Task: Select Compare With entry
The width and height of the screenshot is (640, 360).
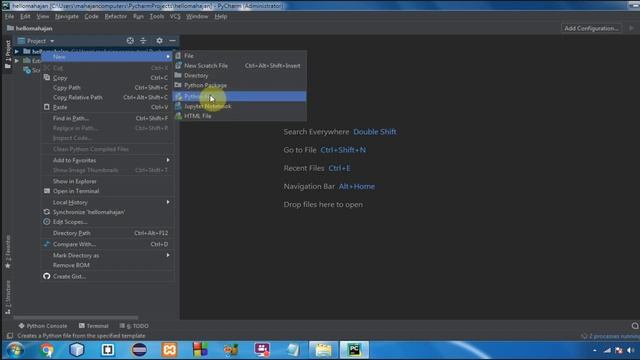Action: coord(108,244)
